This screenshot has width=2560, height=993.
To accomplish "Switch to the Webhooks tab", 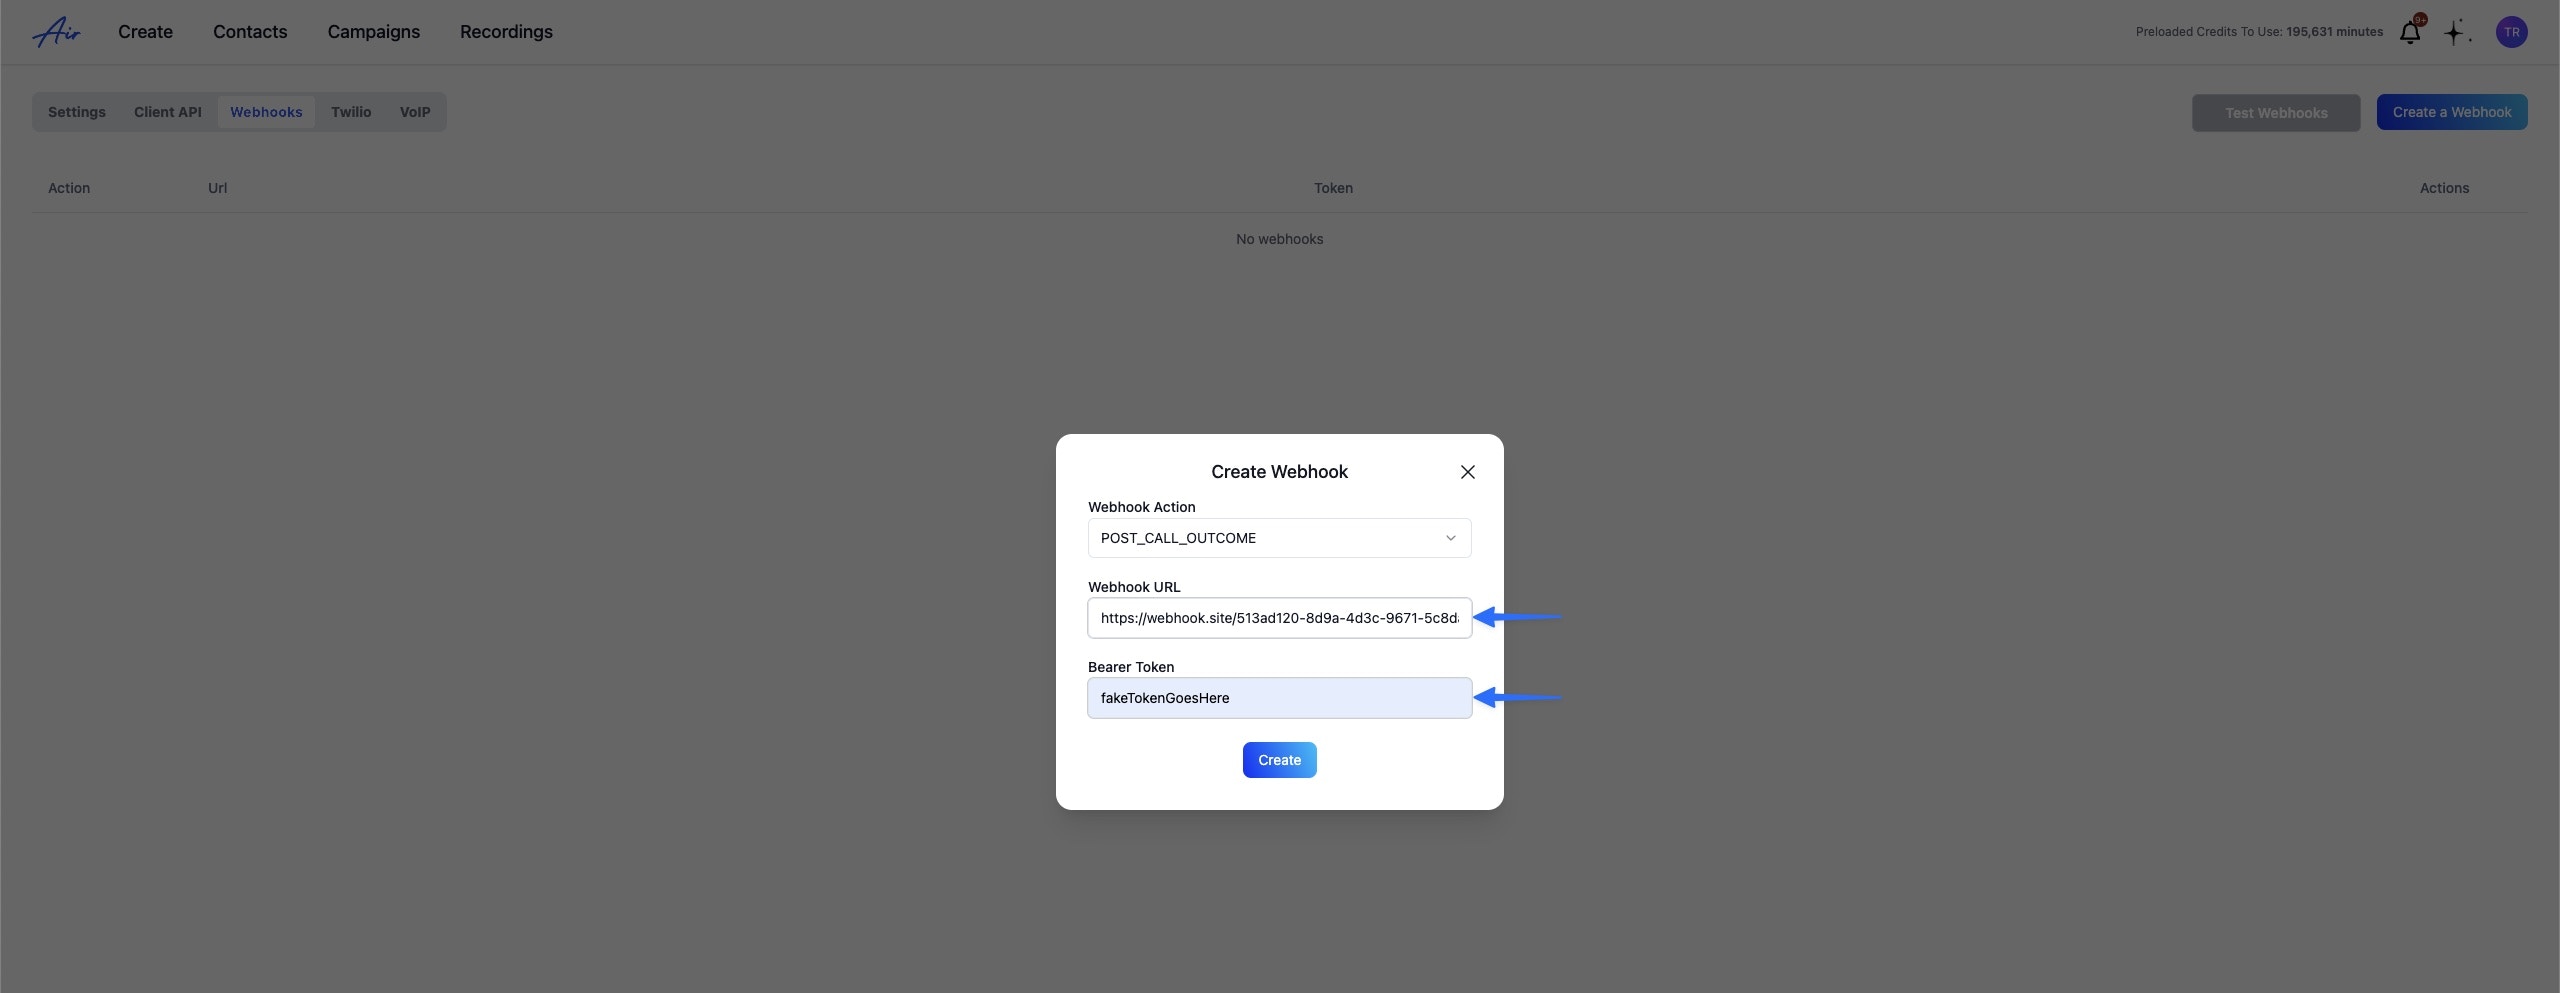I will click(x=266, y=111).
